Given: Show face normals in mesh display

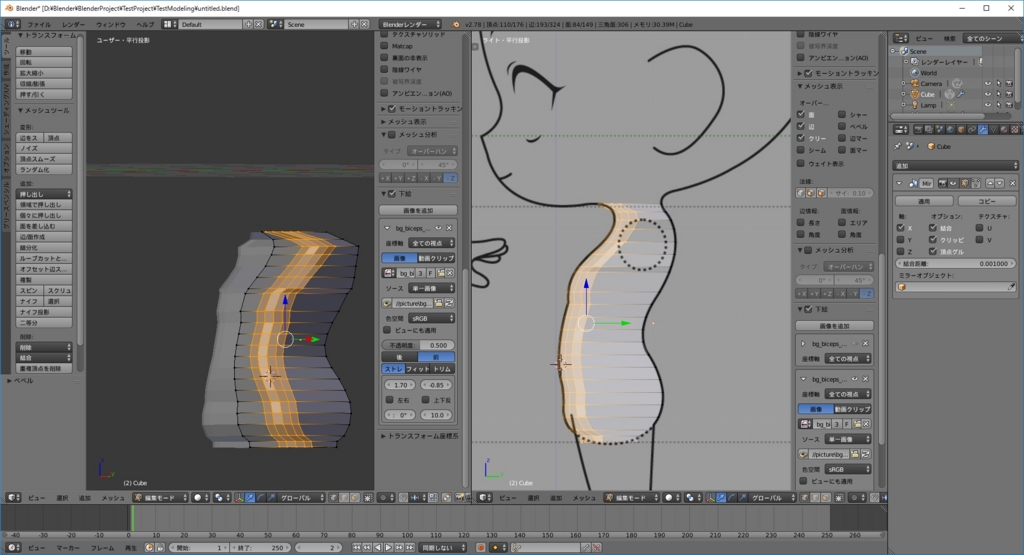Looking at the screenshot, I should click(822, 193).
